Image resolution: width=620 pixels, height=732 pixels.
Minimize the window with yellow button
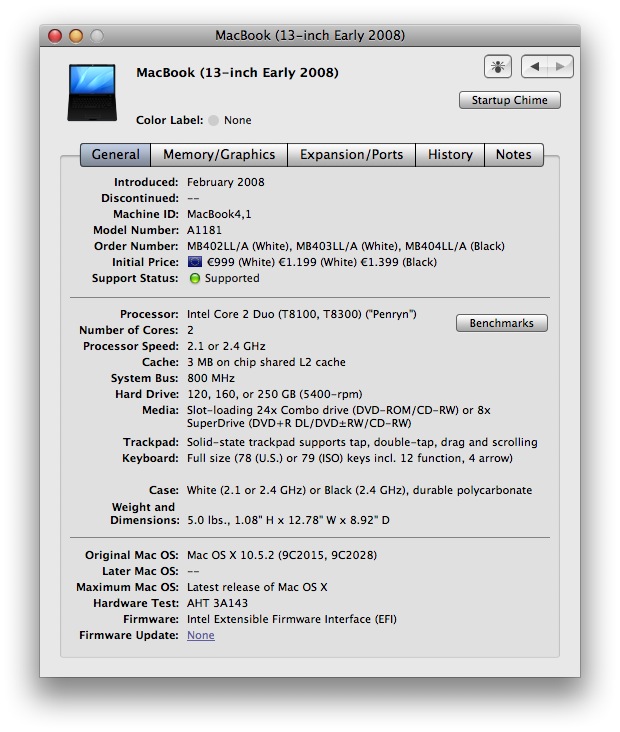coord(76,36)
